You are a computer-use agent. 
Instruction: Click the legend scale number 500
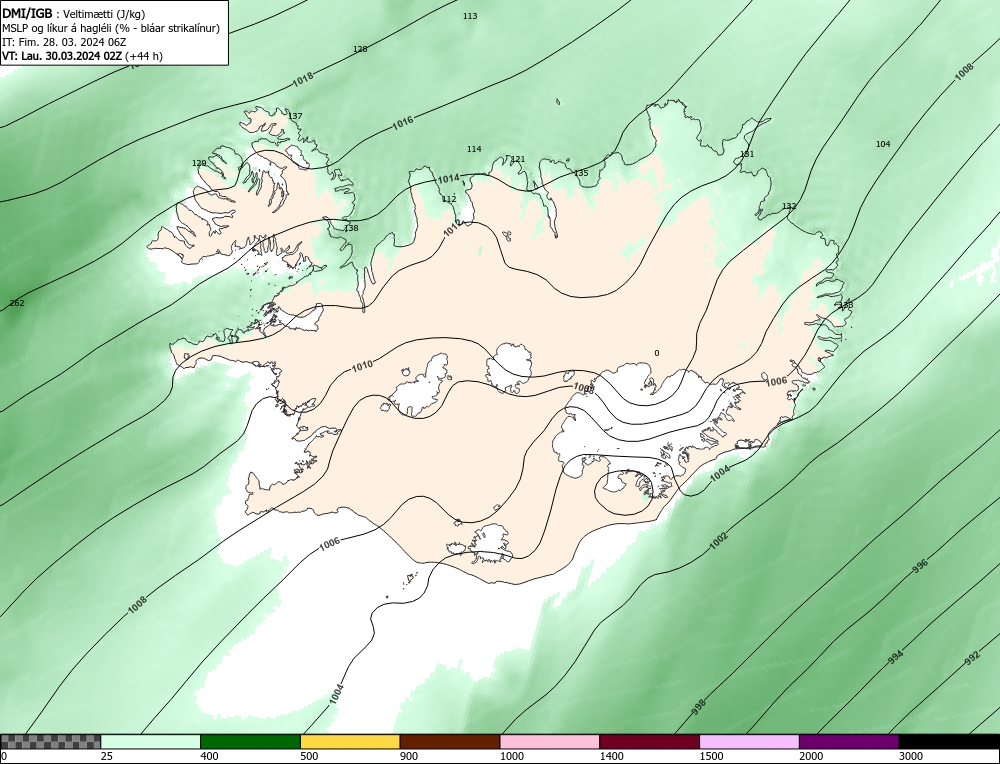(x=309, y=757)
